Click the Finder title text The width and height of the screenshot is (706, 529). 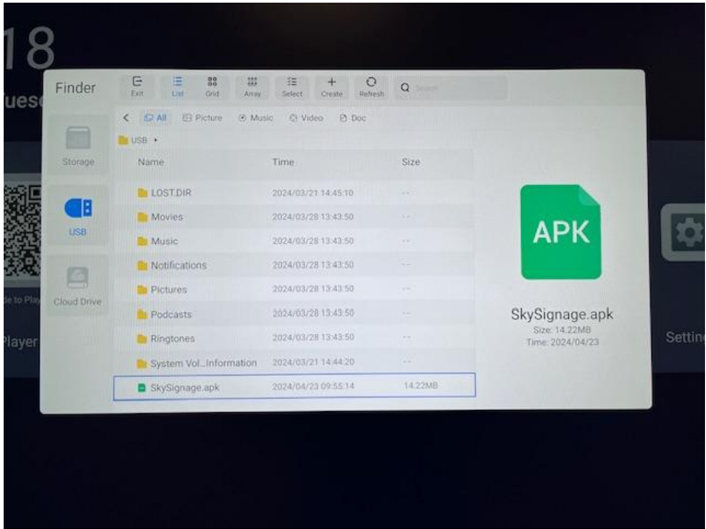click(75, 87)
